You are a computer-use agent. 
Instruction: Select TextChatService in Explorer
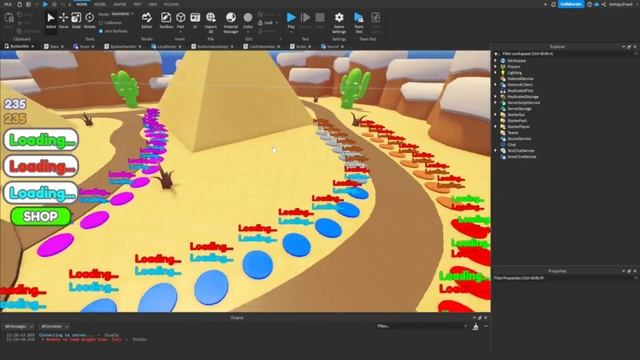(x=520, y=151)
